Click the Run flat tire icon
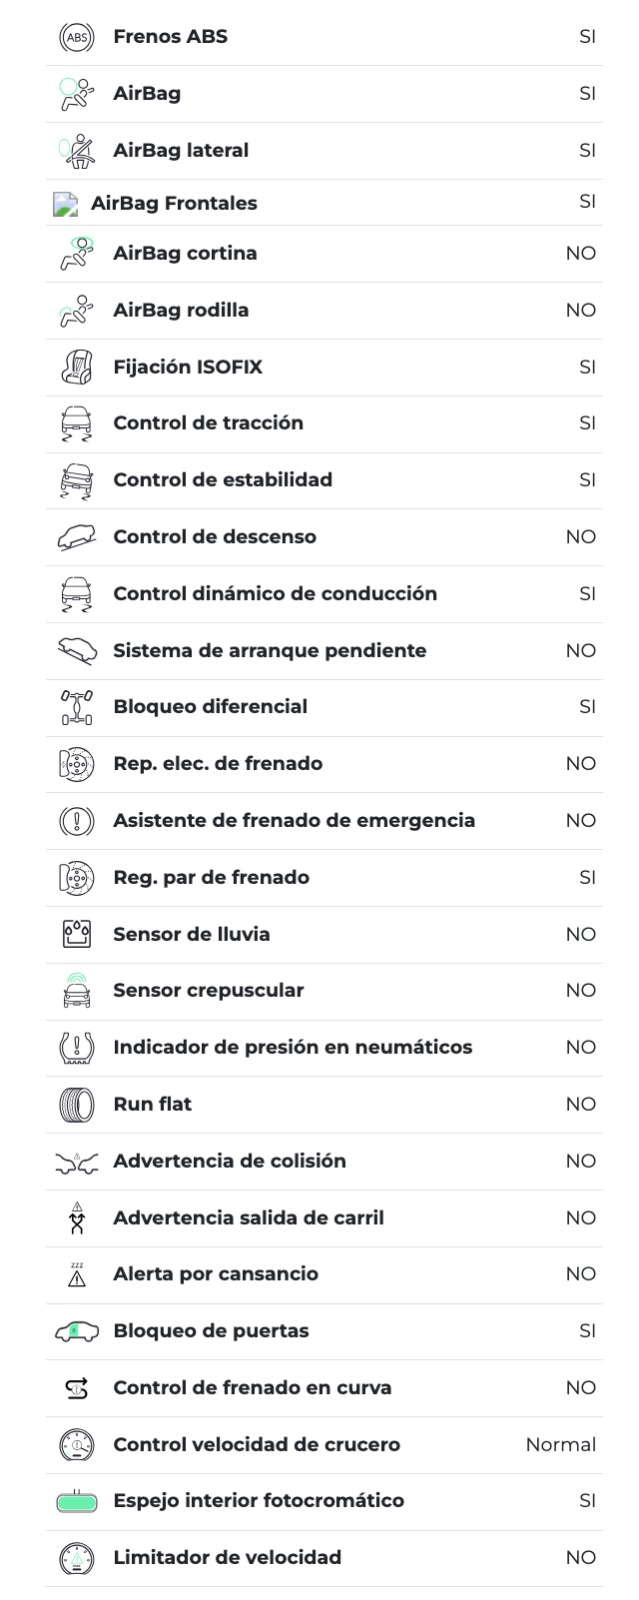 [77, 1104]
